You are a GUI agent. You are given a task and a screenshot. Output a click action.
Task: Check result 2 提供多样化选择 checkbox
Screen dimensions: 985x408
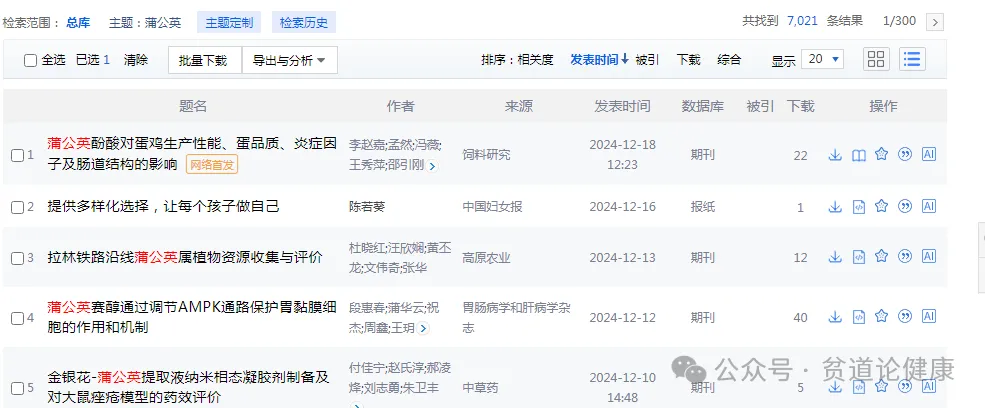coord(18,207)
